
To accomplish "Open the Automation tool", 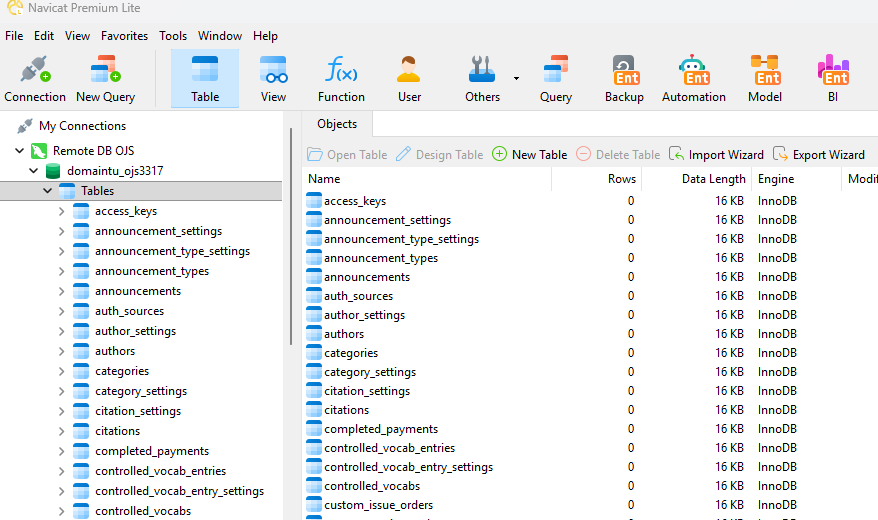I will [694, 79].
